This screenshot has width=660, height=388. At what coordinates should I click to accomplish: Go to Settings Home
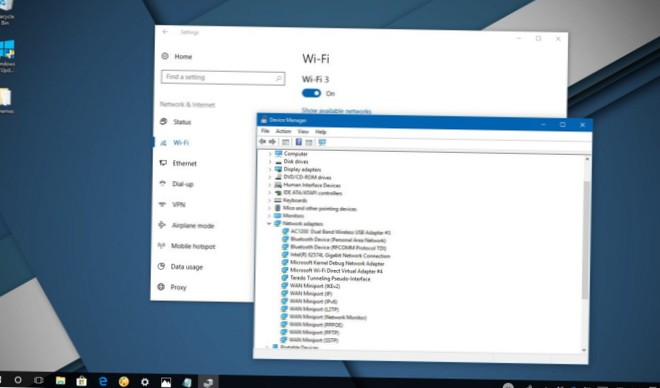click(177, 56)
